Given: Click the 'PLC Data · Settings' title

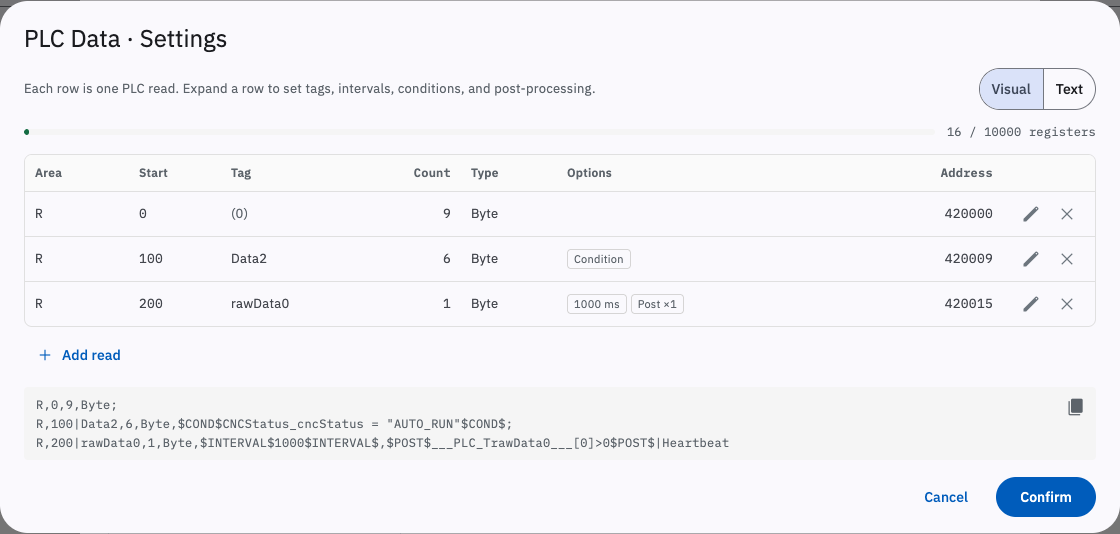Looking at the screenshot, I should point(126,39).
